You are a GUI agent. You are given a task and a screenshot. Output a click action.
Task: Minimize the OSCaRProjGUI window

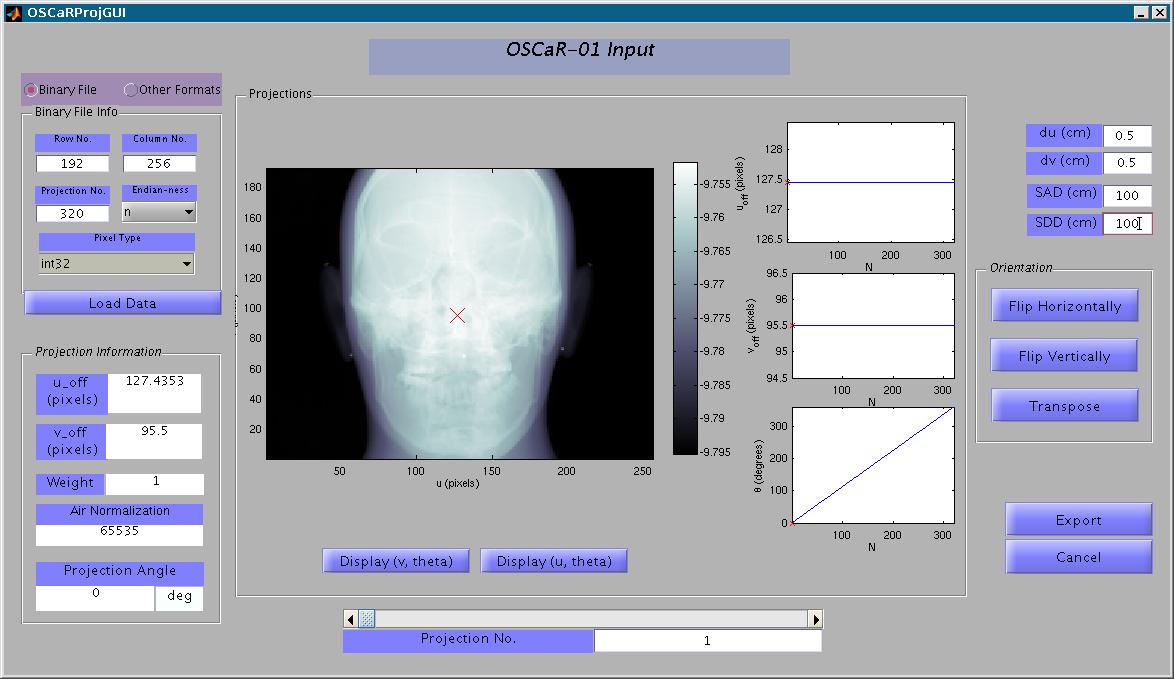pyautogui.click(x=1140, y=13)
